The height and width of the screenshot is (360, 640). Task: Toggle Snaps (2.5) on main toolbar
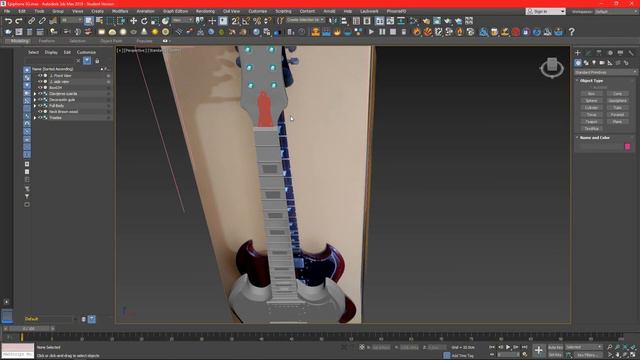(236, 21)
